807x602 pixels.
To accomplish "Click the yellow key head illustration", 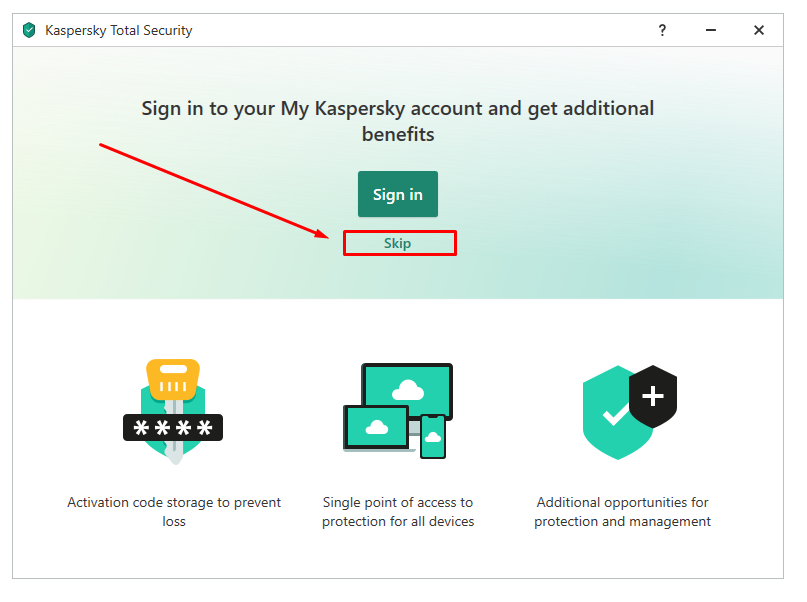I will pyautogui.click(x=173, y=379).
